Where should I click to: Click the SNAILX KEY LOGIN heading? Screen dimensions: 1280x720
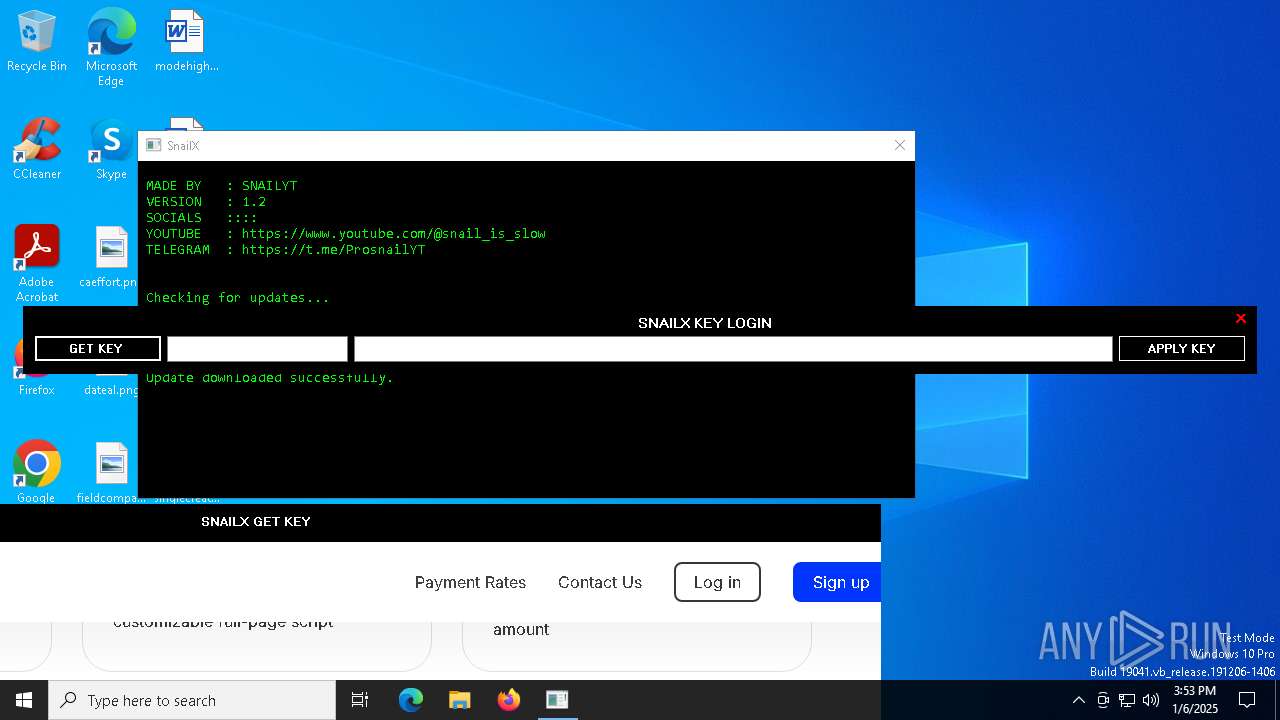click(705, 323)
